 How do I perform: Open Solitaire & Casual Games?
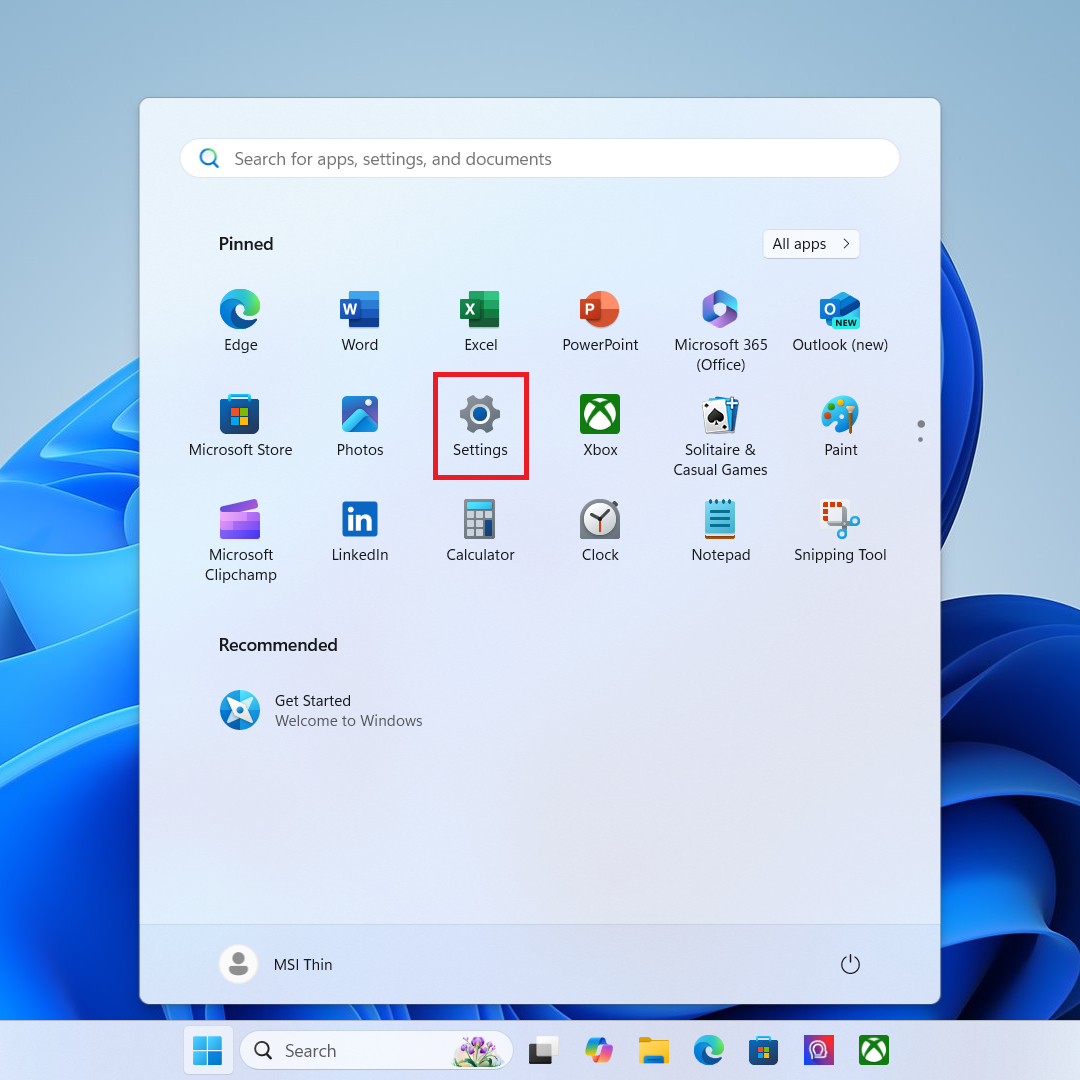720,436
